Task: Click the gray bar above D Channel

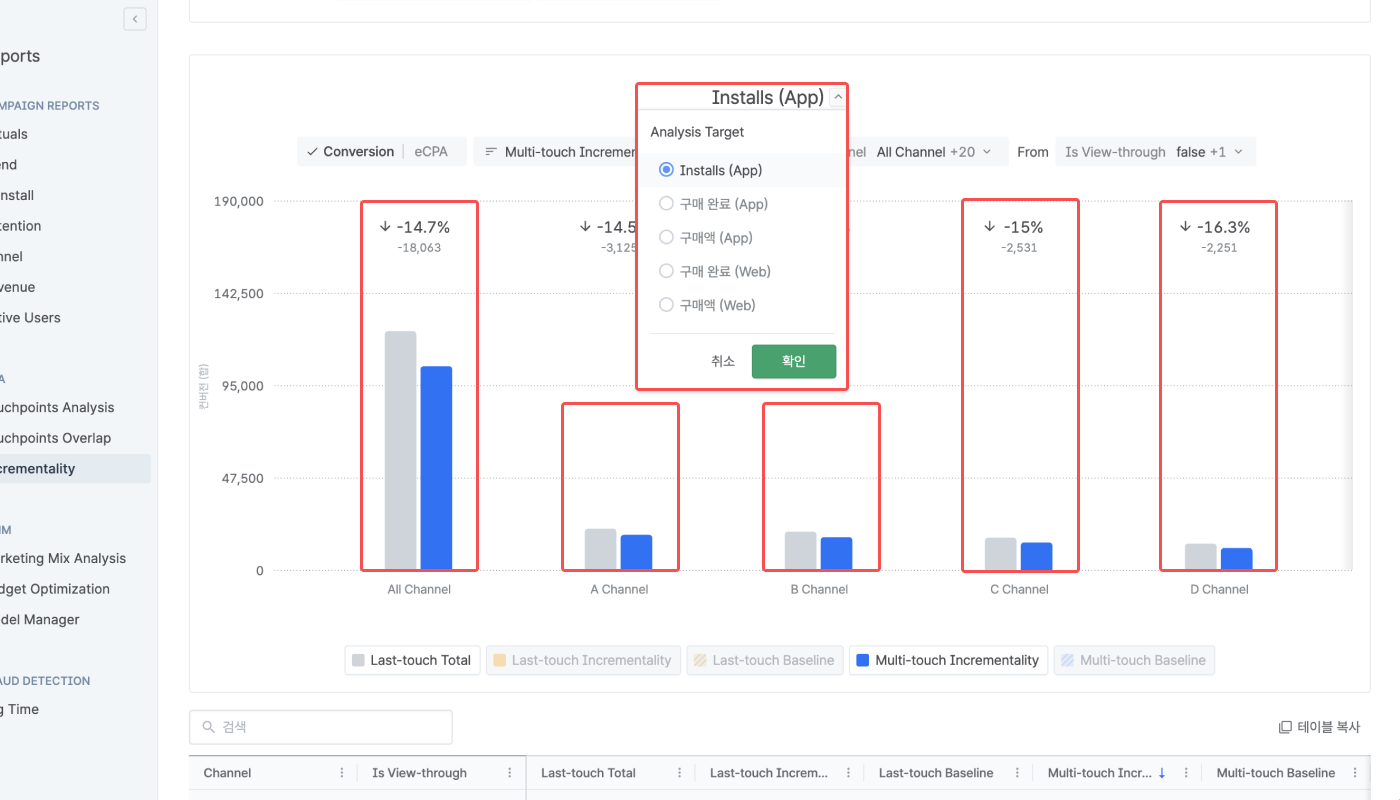Action: coord(1201,557)
